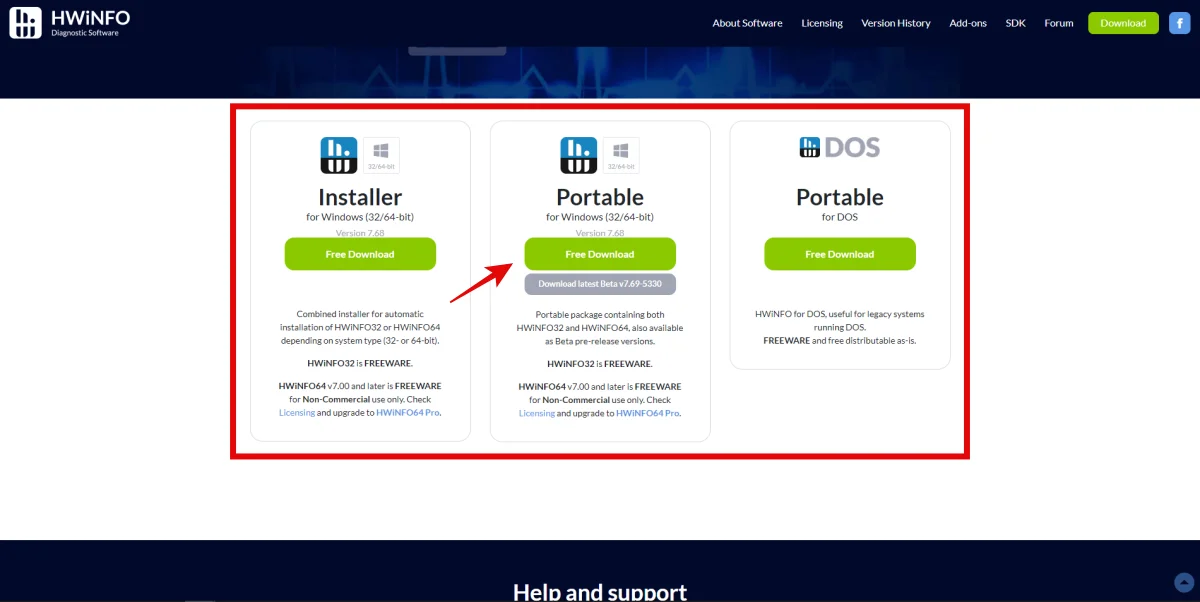Click the Installer Windows 32/64-bit badge
The image size is (1200, 602).
381,156
